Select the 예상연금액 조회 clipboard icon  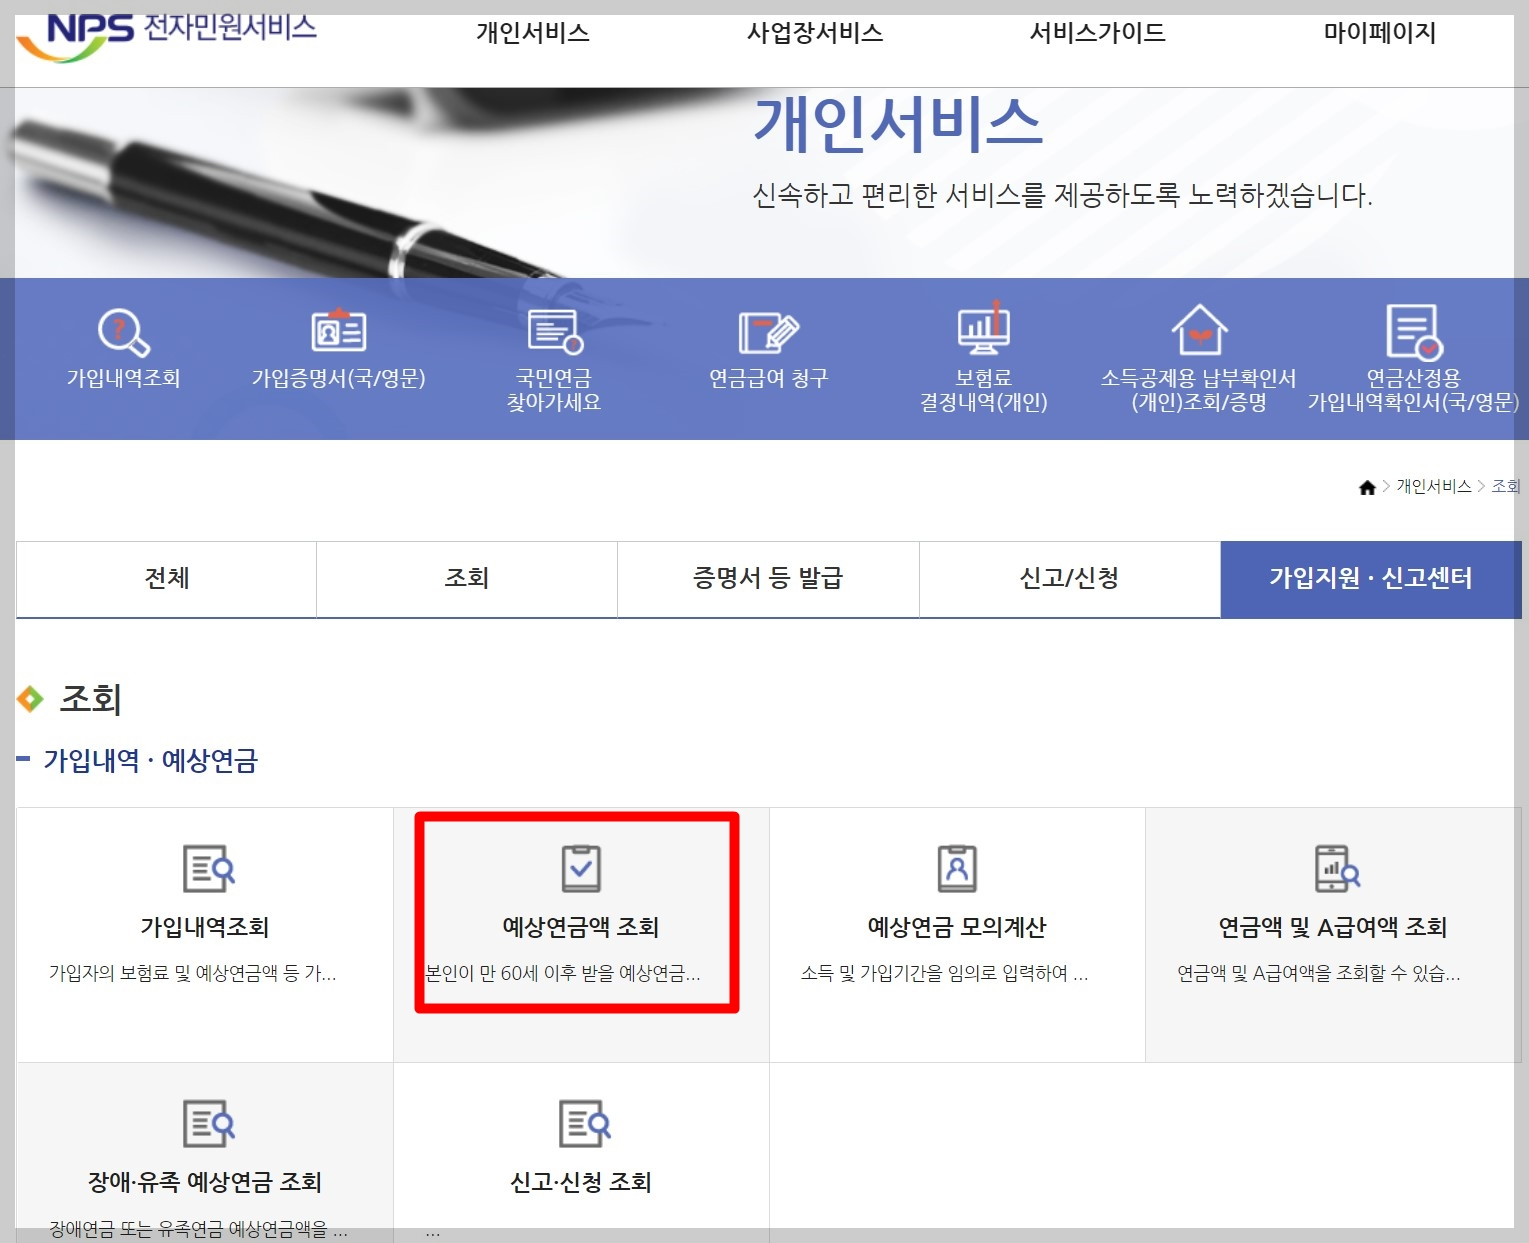pyautogui.click(x=580, y=868)
